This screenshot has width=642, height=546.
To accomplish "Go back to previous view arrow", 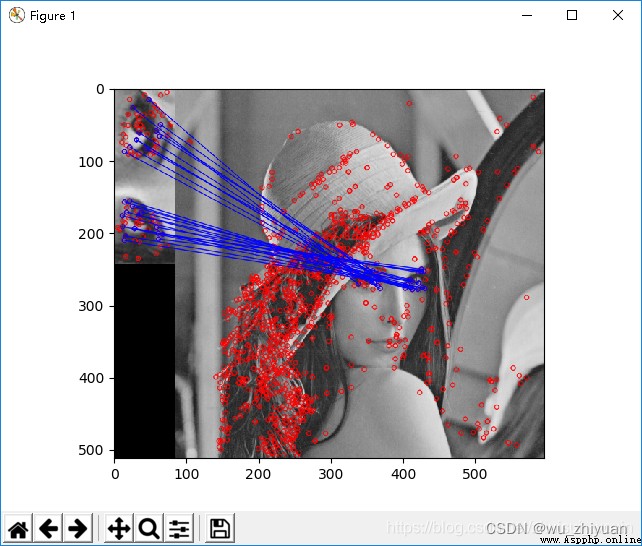I will click(x=48, y=529).
